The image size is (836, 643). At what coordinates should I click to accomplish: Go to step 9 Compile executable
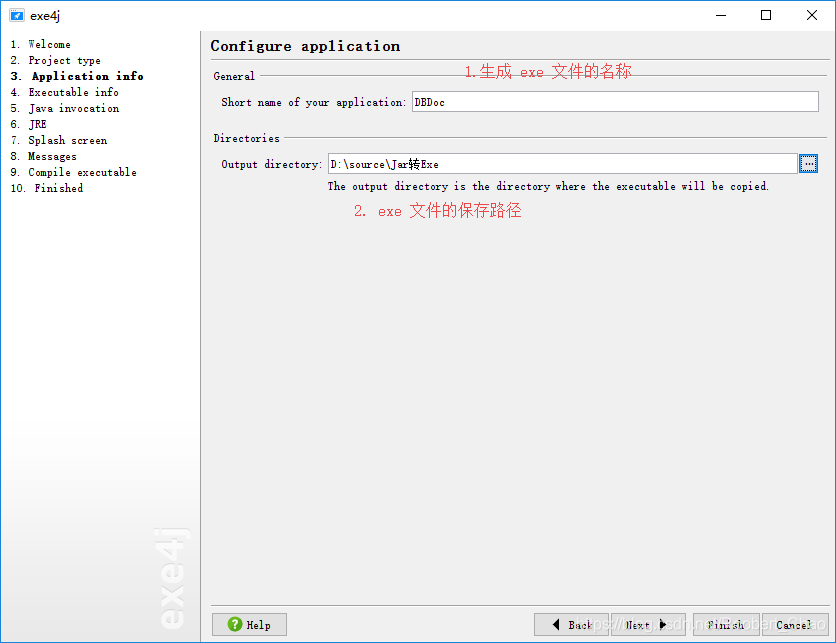74,172
